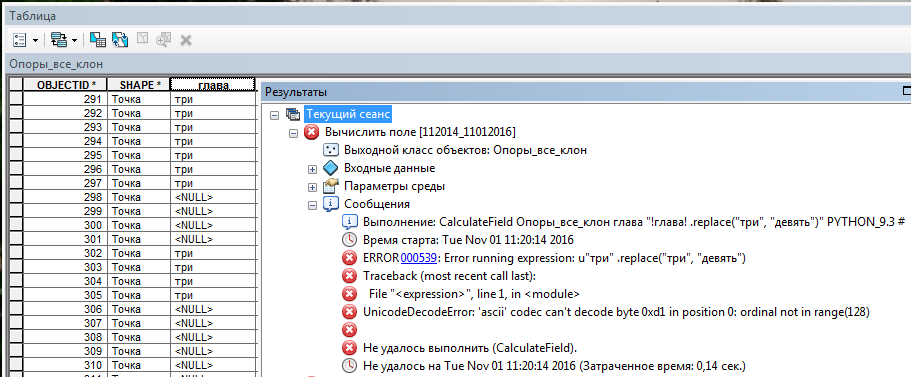Image resolution: width=911 pixels, height=377 pixels.
Task: Select the Текущий сеанс tree label
Action: [349, 114]
